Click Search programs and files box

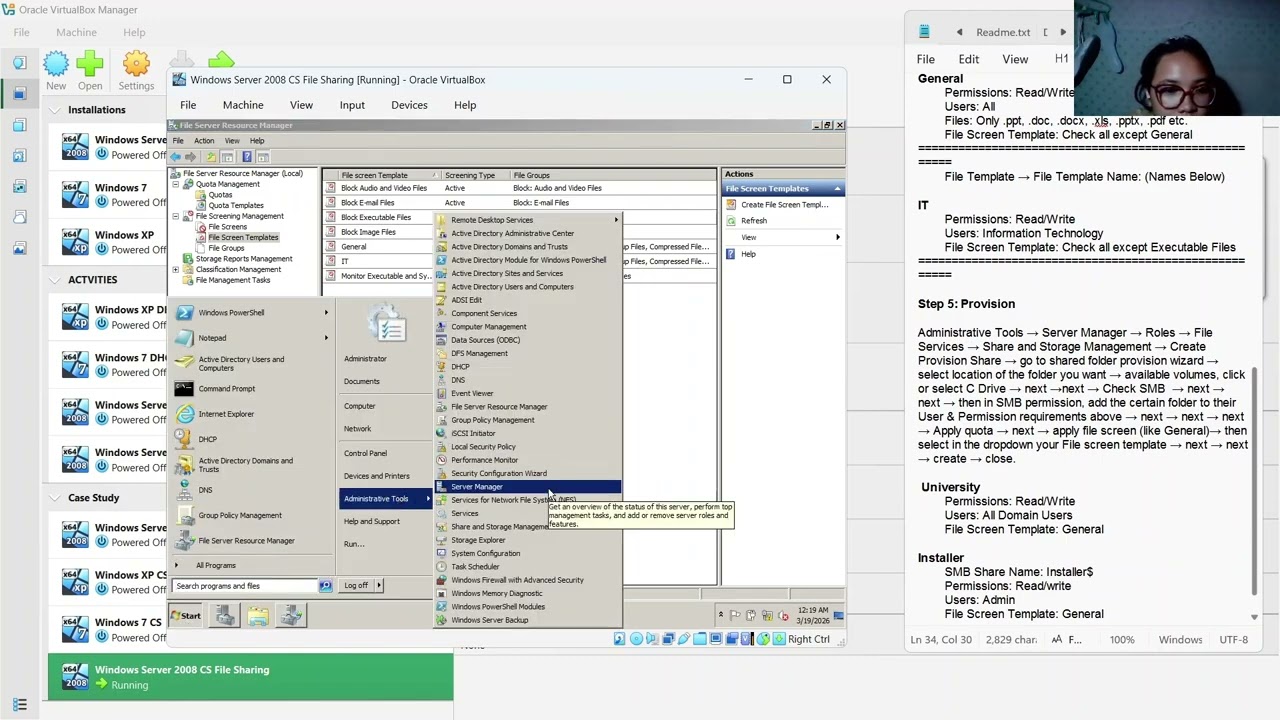[x=246, y=586]
